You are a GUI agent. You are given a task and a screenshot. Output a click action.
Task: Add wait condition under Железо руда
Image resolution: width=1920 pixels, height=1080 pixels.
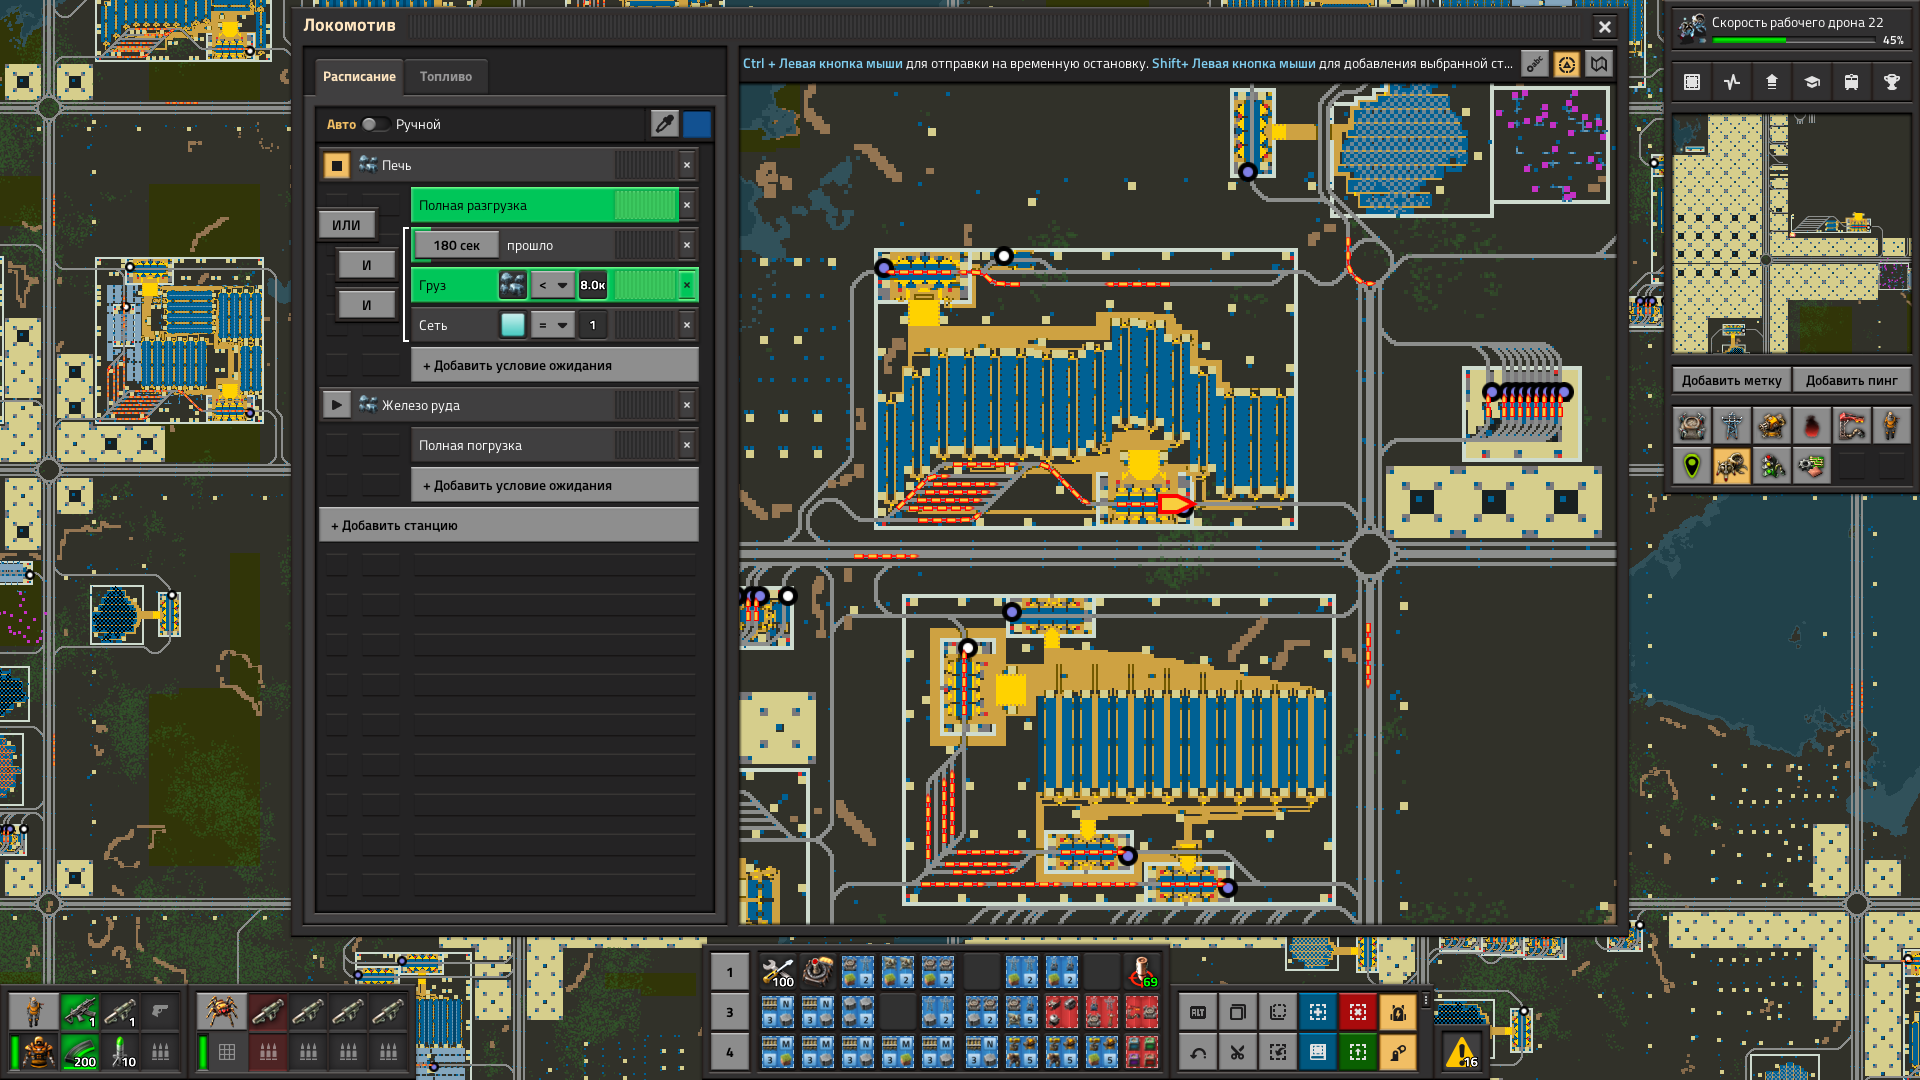tap(555, 485)
